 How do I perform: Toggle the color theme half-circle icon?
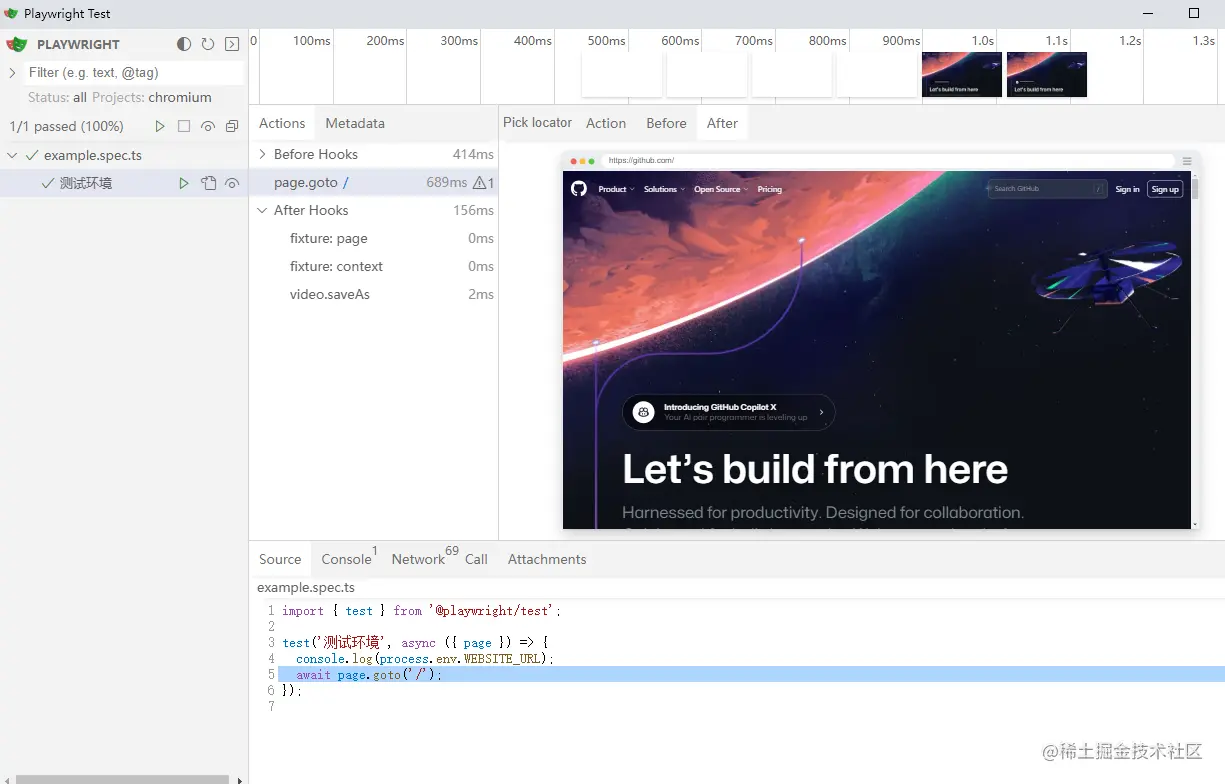point(184,44)
